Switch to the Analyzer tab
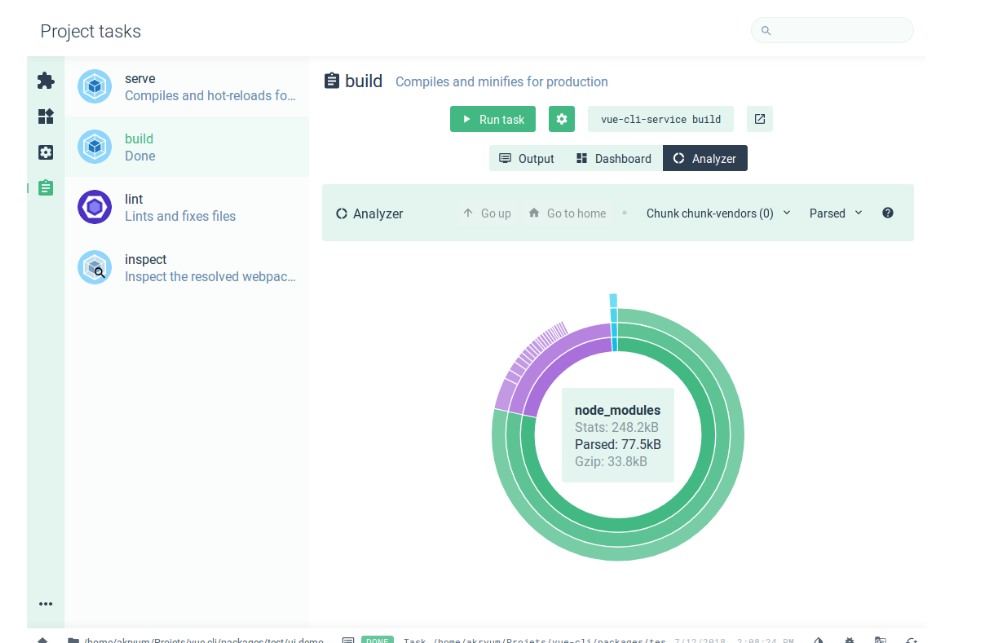Screen dimensions: 990x643 (705, 159)
